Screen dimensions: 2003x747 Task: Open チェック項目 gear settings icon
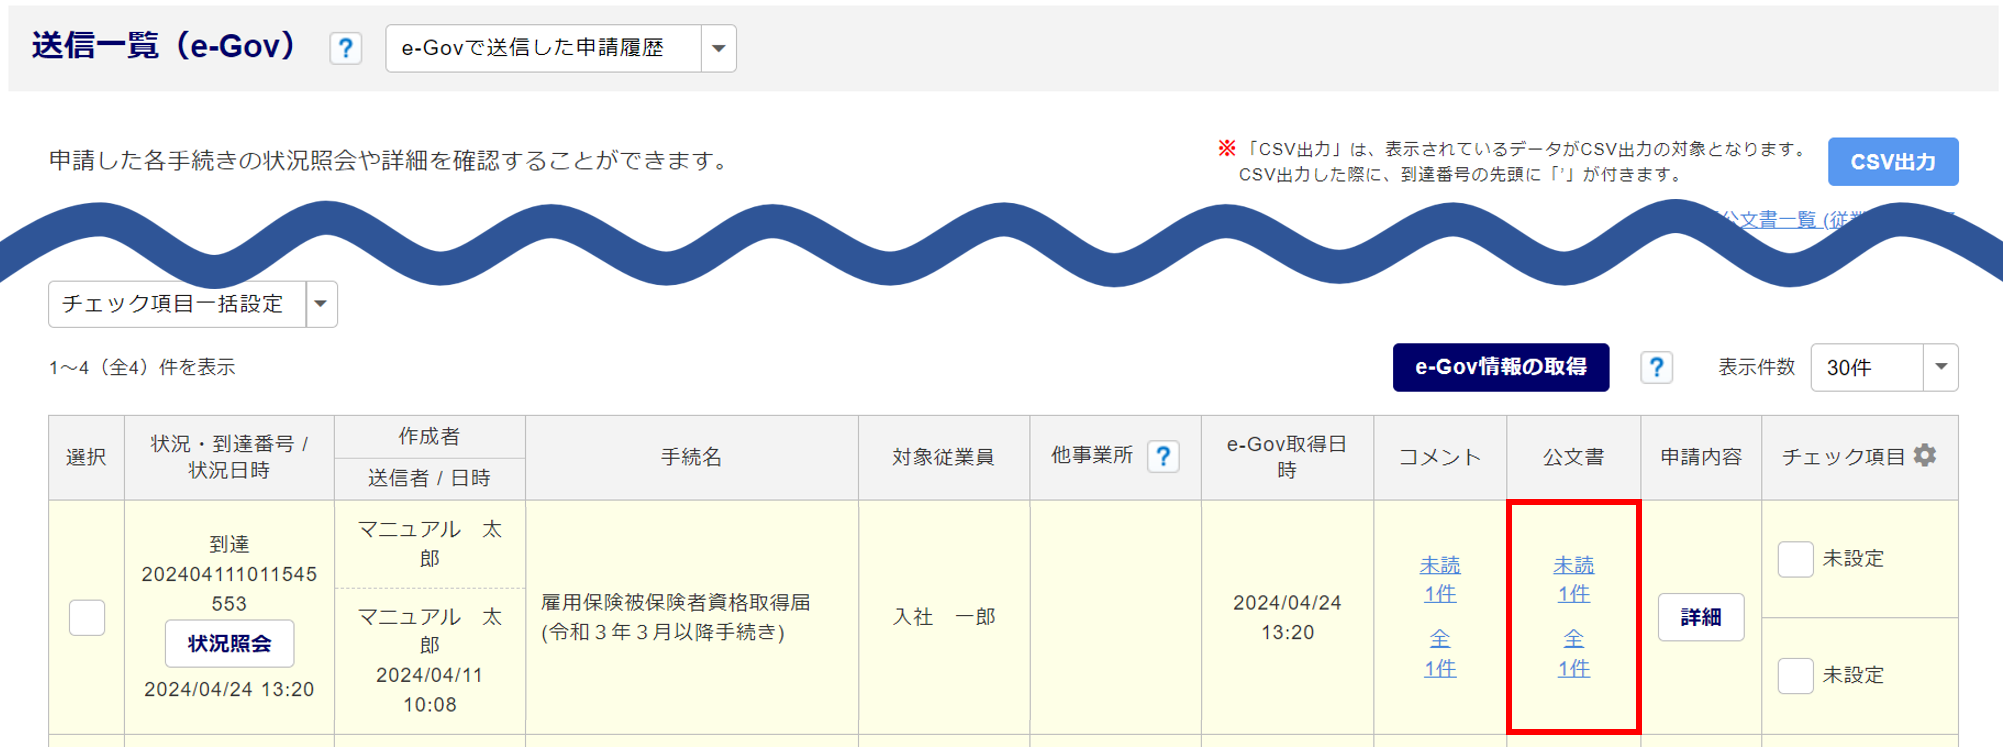[x=1925, y=456]
